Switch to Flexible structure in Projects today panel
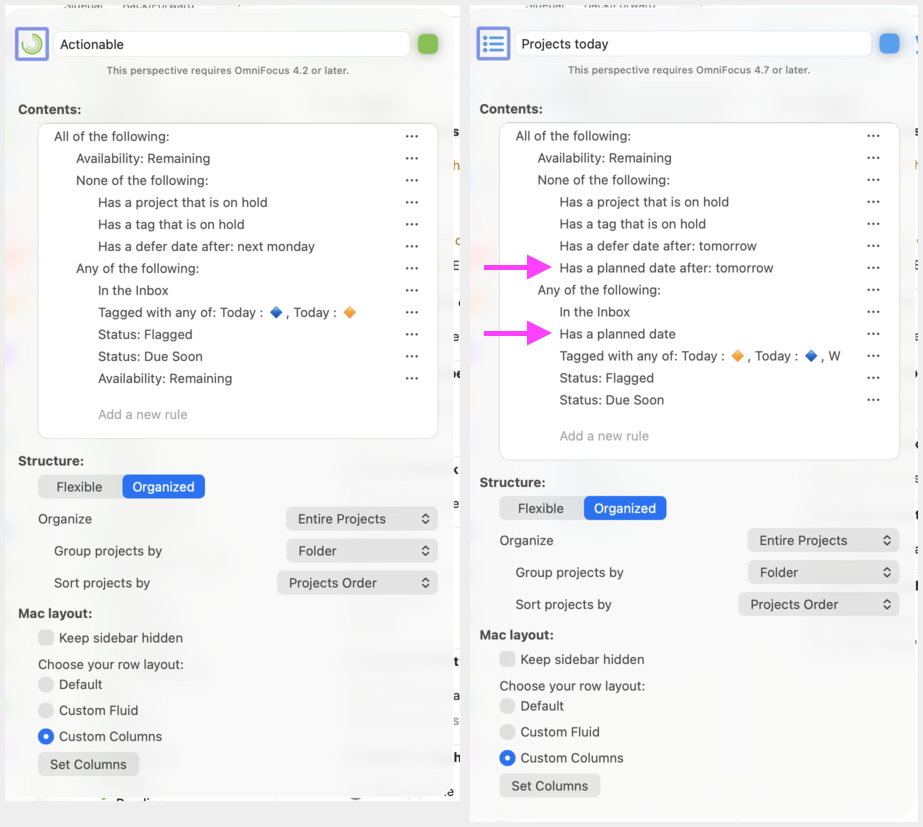This screenshot has height=827, width=923. coord(541,509)
